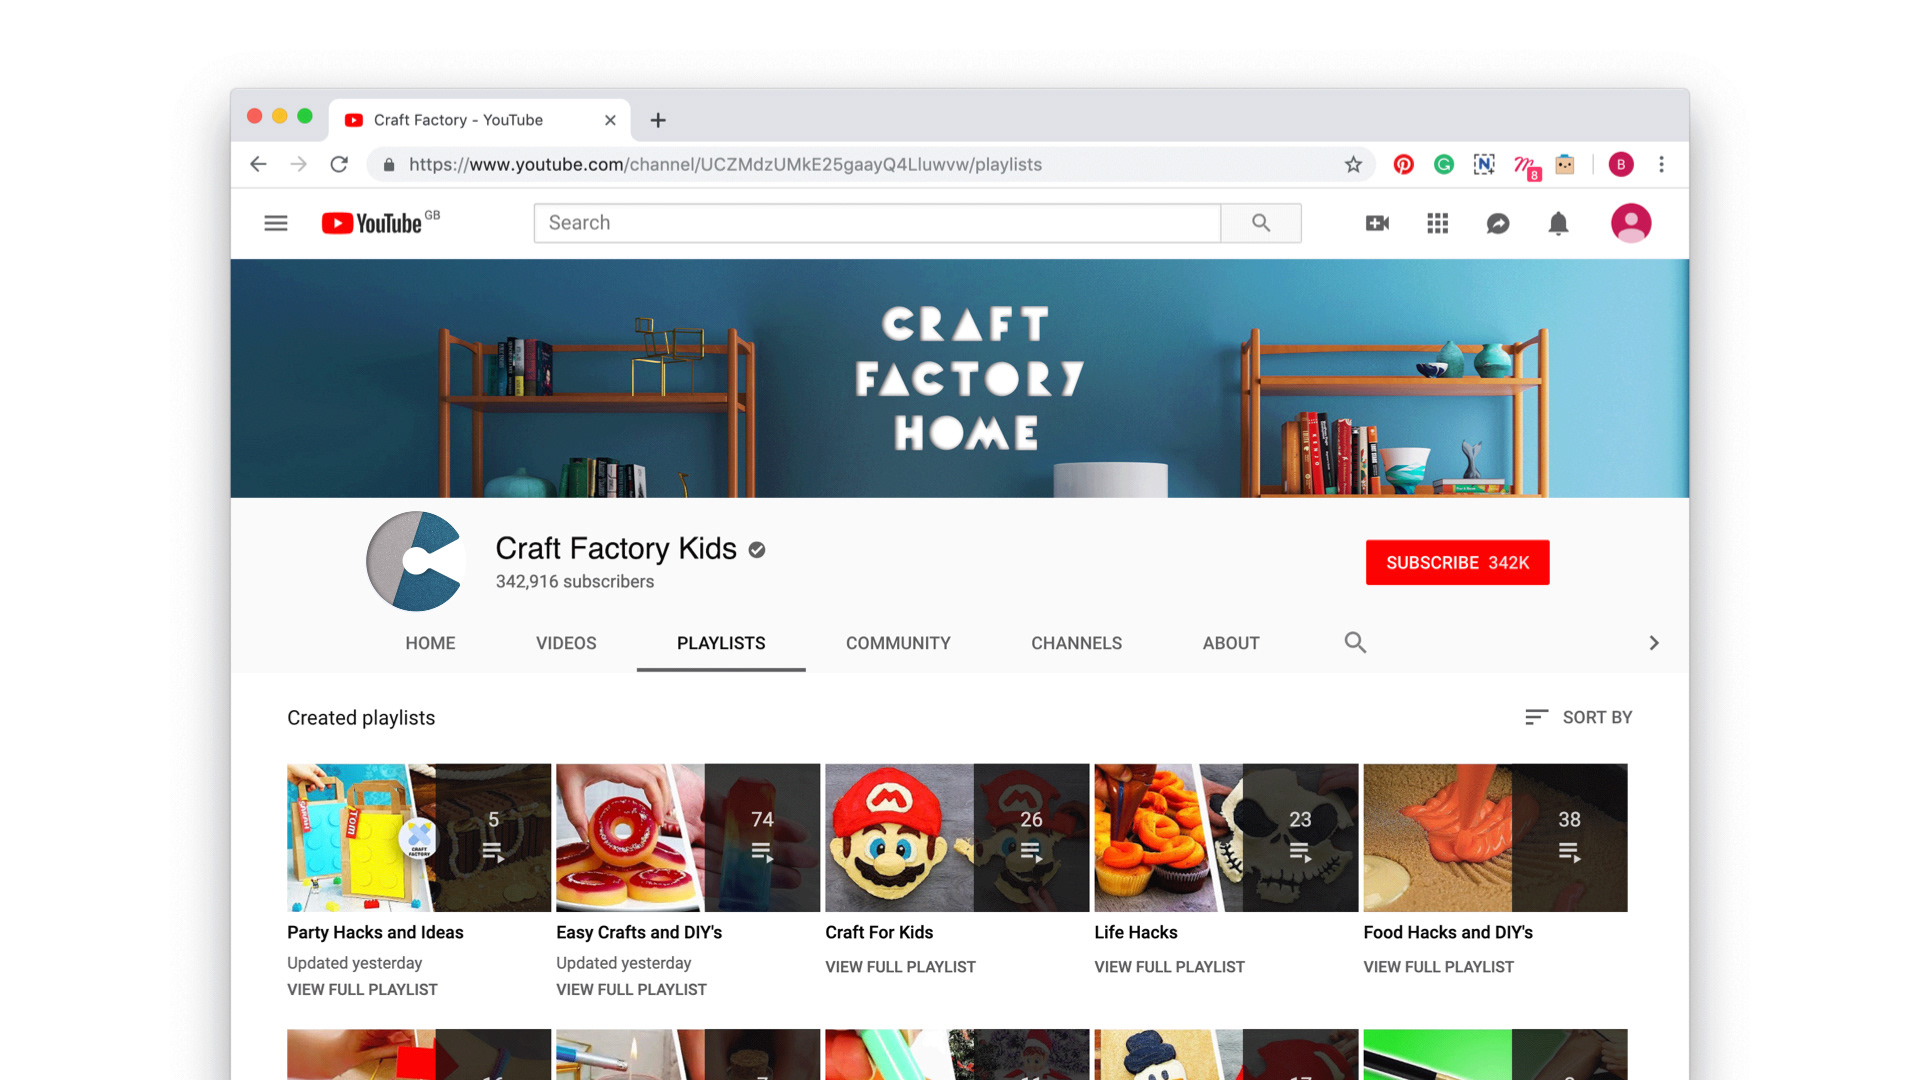The image size is (1920, 1080).
Task: Close the Craft Factory tab
Action: (x=610, y=120)
